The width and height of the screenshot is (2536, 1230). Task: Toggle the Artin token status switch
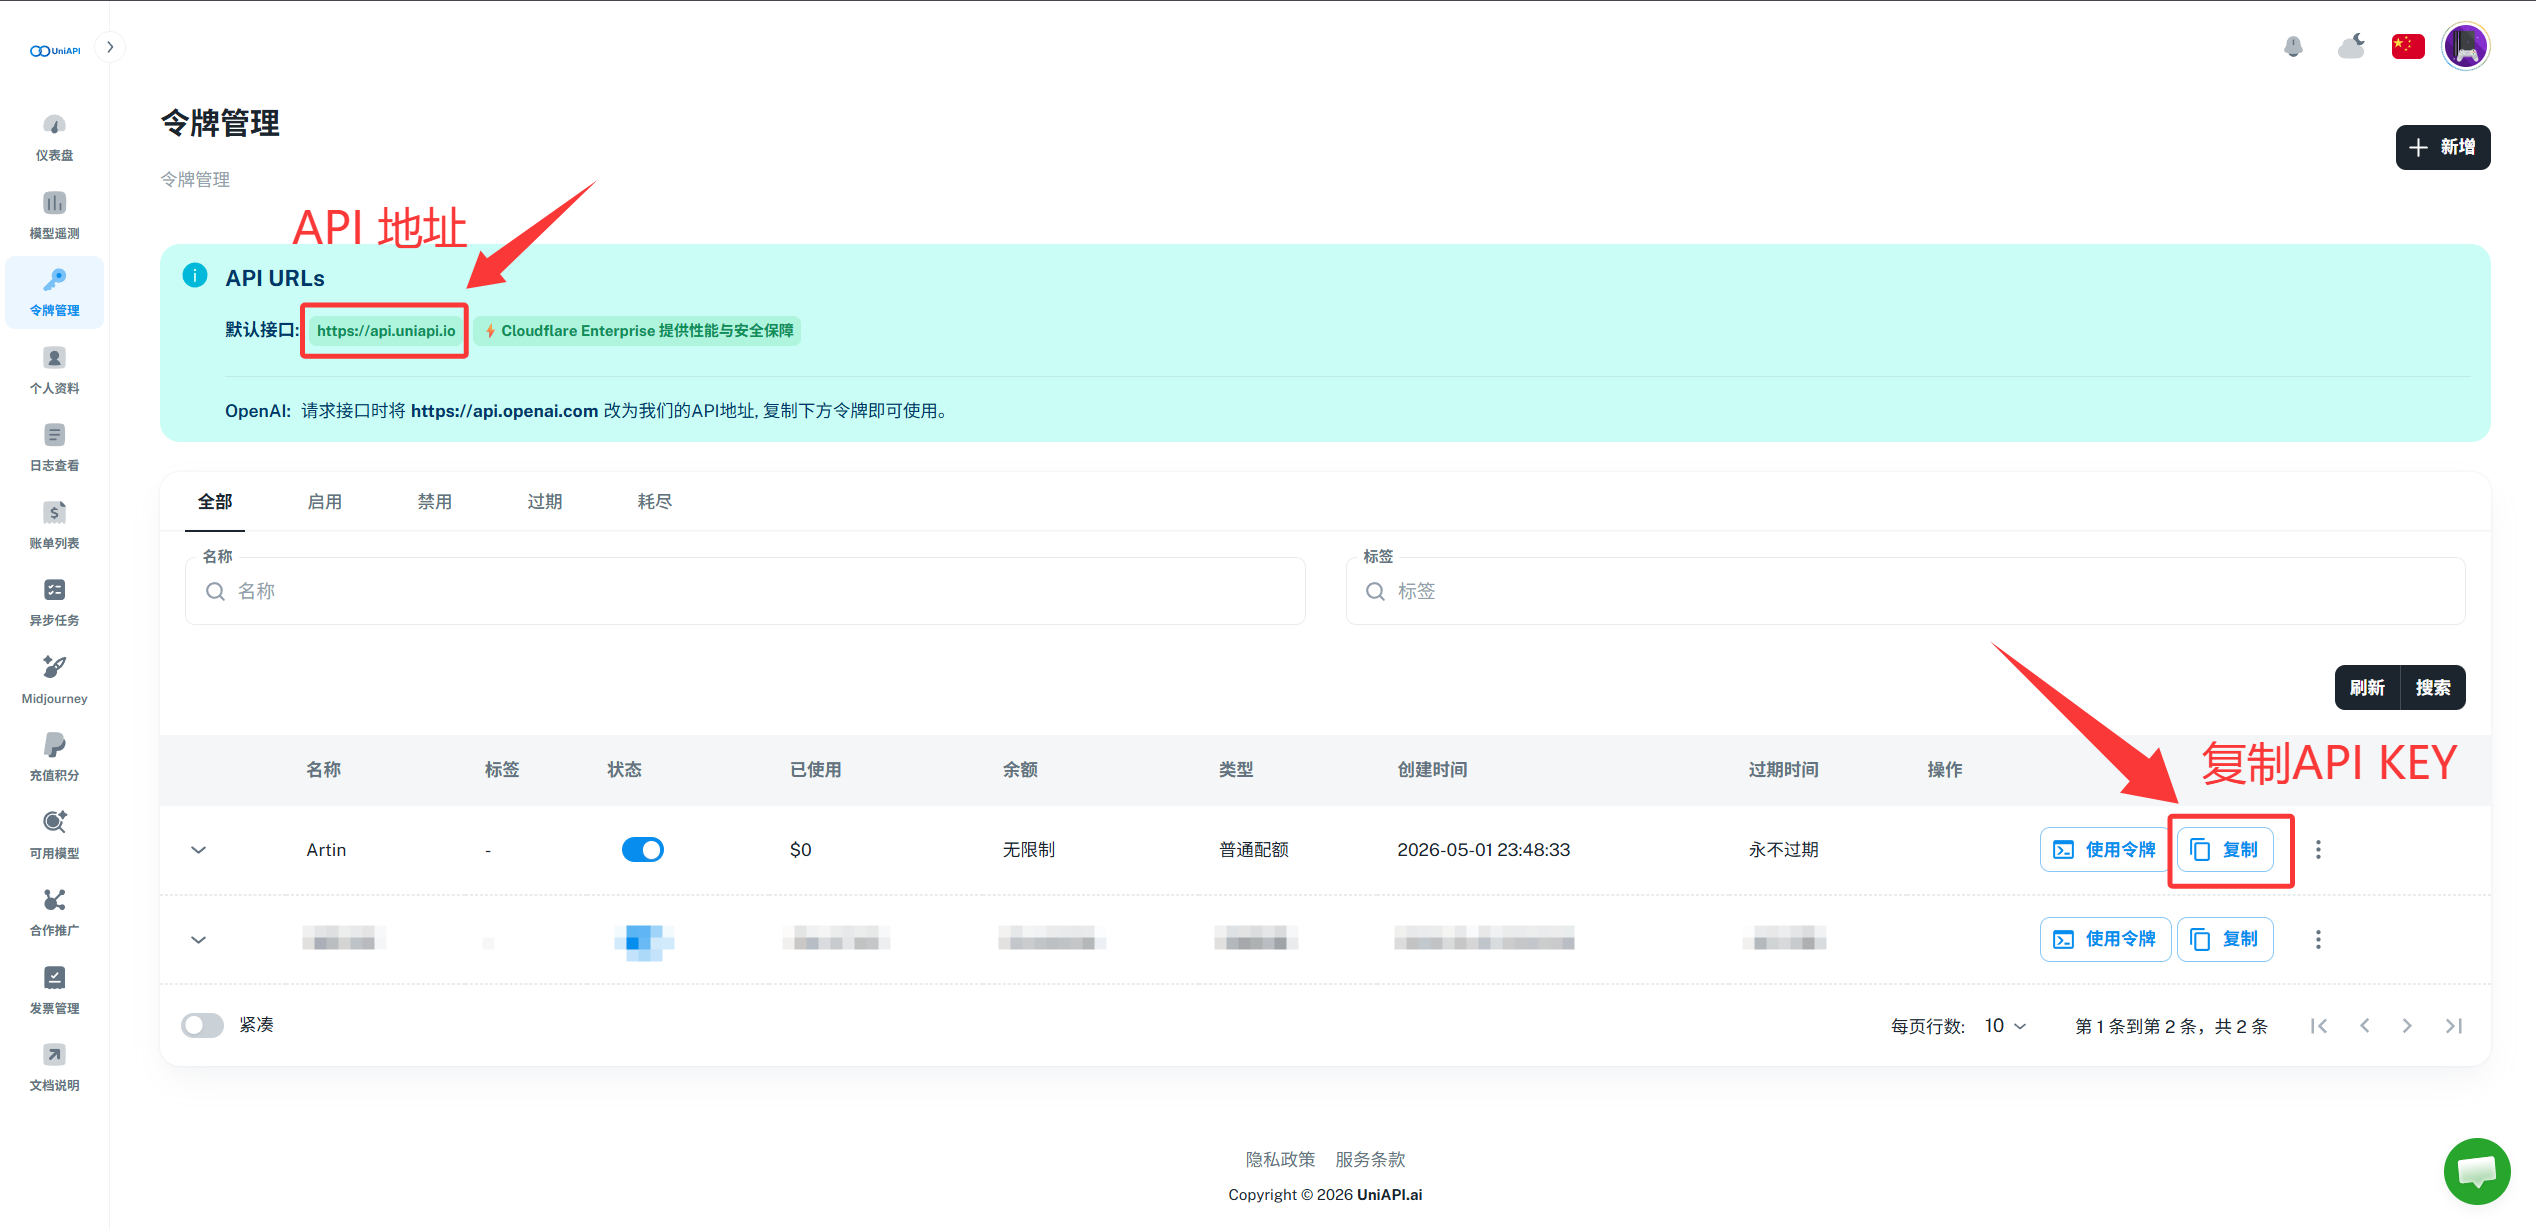click(x=643, y=850)
